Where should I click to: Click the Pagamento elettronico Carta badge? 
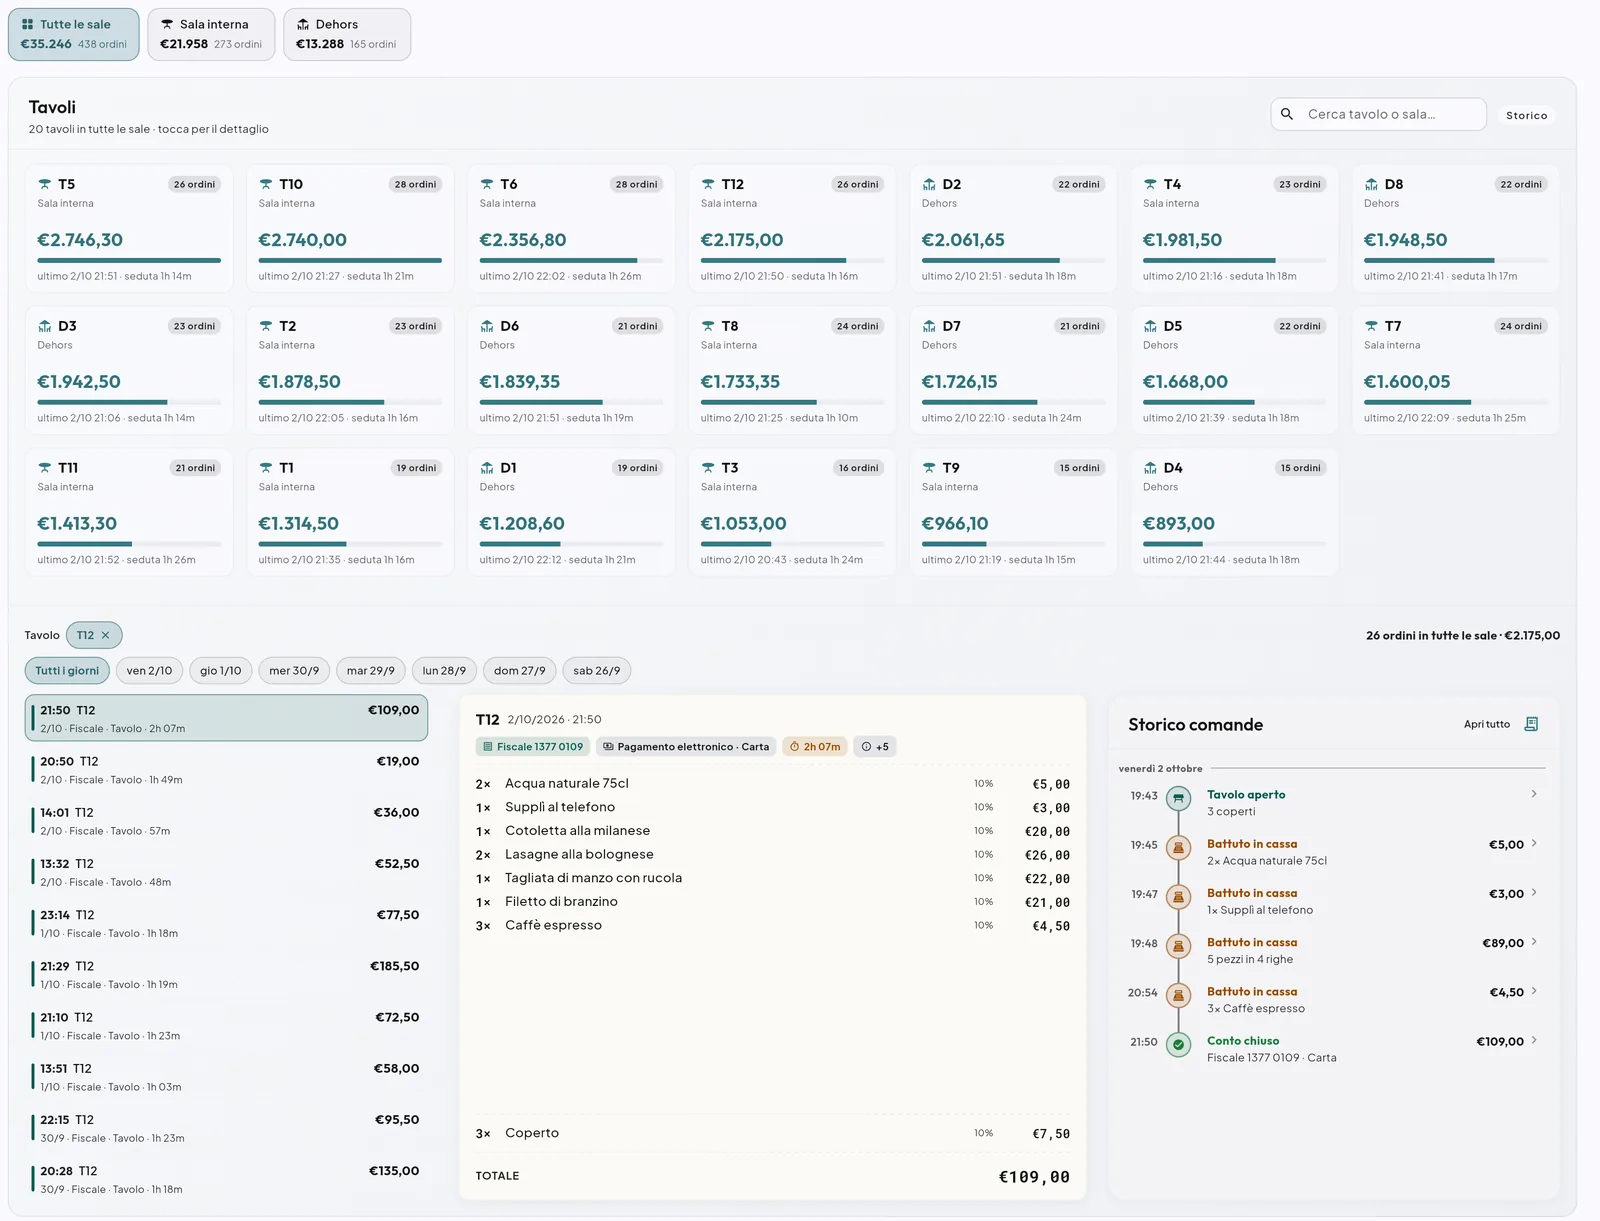(x=686, y=747)
